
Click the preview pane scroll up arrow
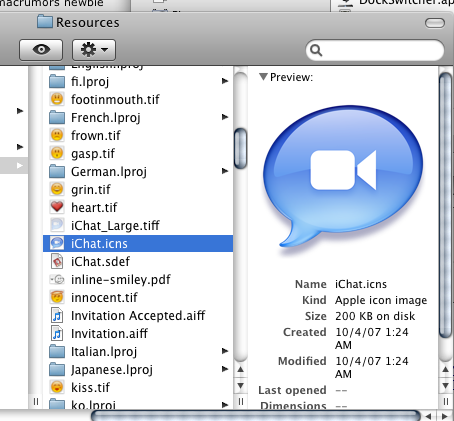pos(446,369)
